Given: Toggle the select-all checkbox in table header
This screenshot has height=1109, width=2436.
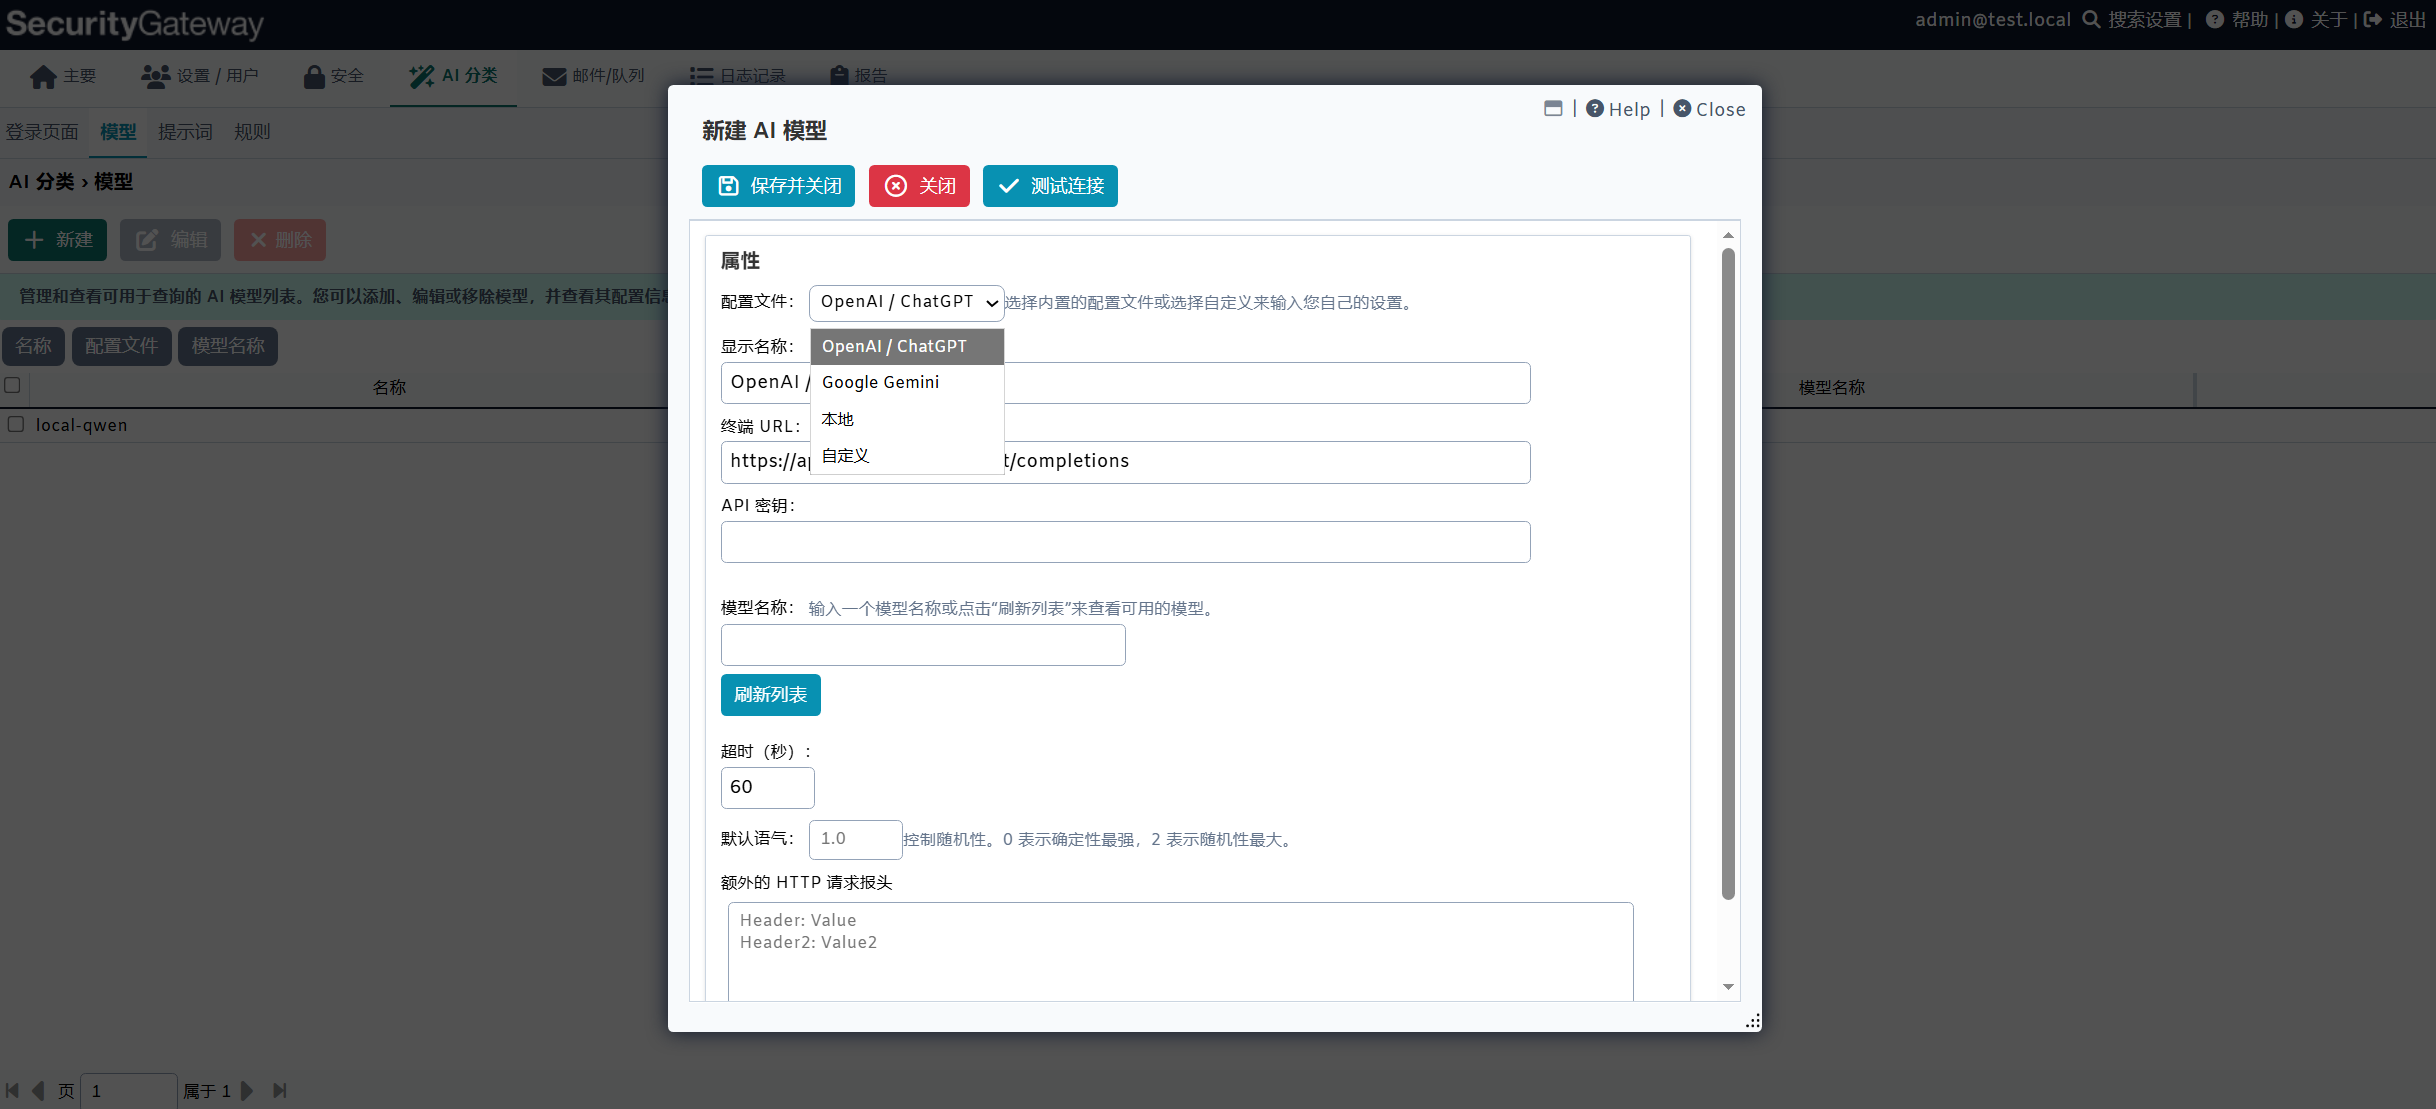Looking at the screenshot, I should pyautogui.click(x=13, y=385).
